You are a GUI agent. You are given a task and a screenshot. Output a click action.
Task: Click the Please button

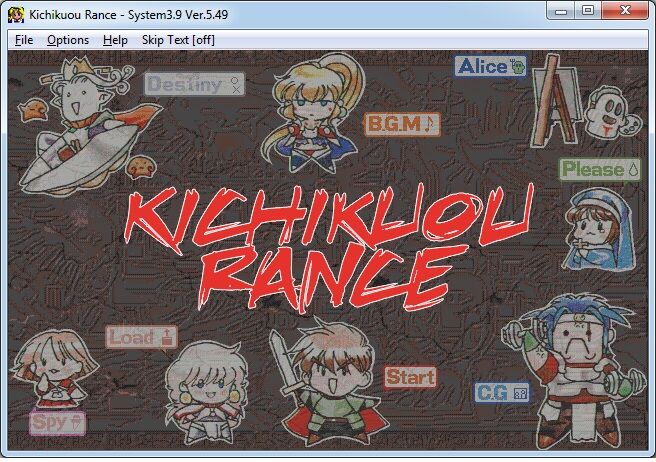600,169
